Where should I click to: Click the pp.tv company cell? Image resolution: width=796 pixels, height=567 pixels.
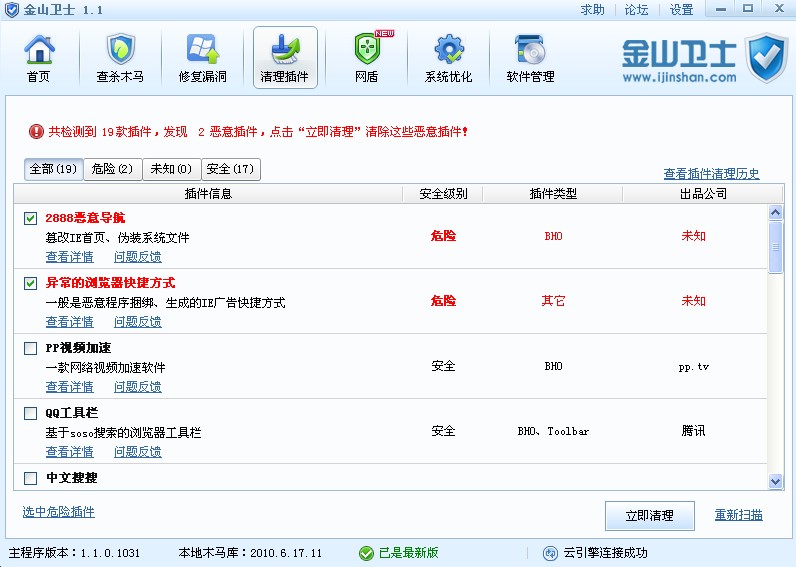(x=693, y=366)
